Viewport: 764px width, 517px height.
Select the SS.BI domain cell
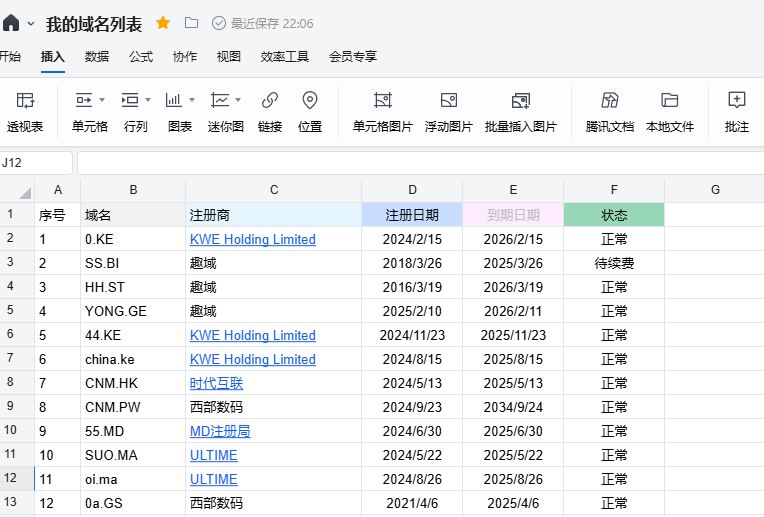[x=133, y=263]
